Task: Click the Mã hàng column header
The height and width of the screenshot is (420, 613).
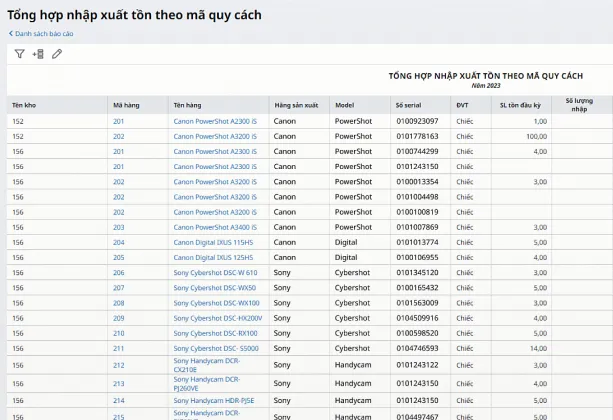Action: click(125, 104)
